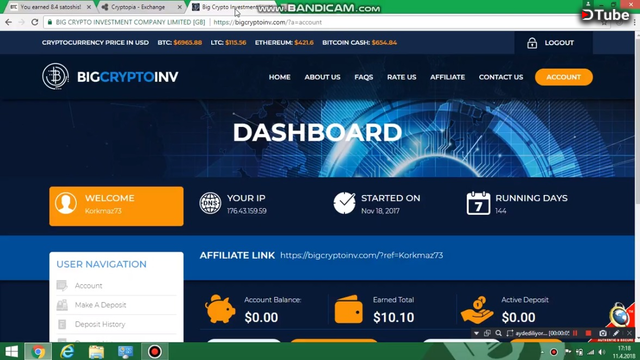
Task: Click the LOGOUT link
Action: pos(559,42)
